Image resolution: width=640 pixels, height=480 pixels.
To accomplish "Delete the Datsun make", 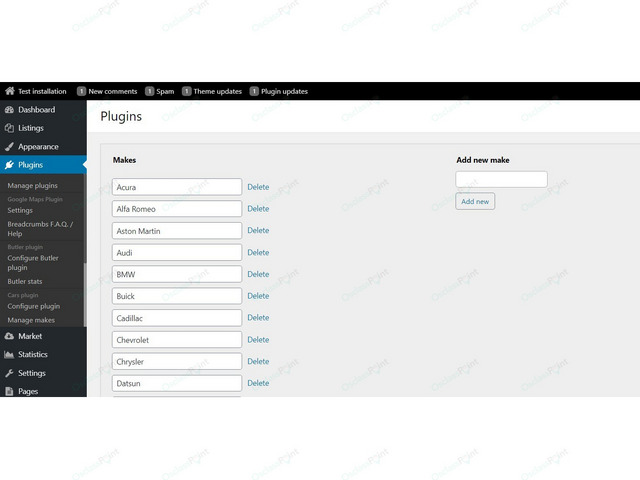I will 258,383.
